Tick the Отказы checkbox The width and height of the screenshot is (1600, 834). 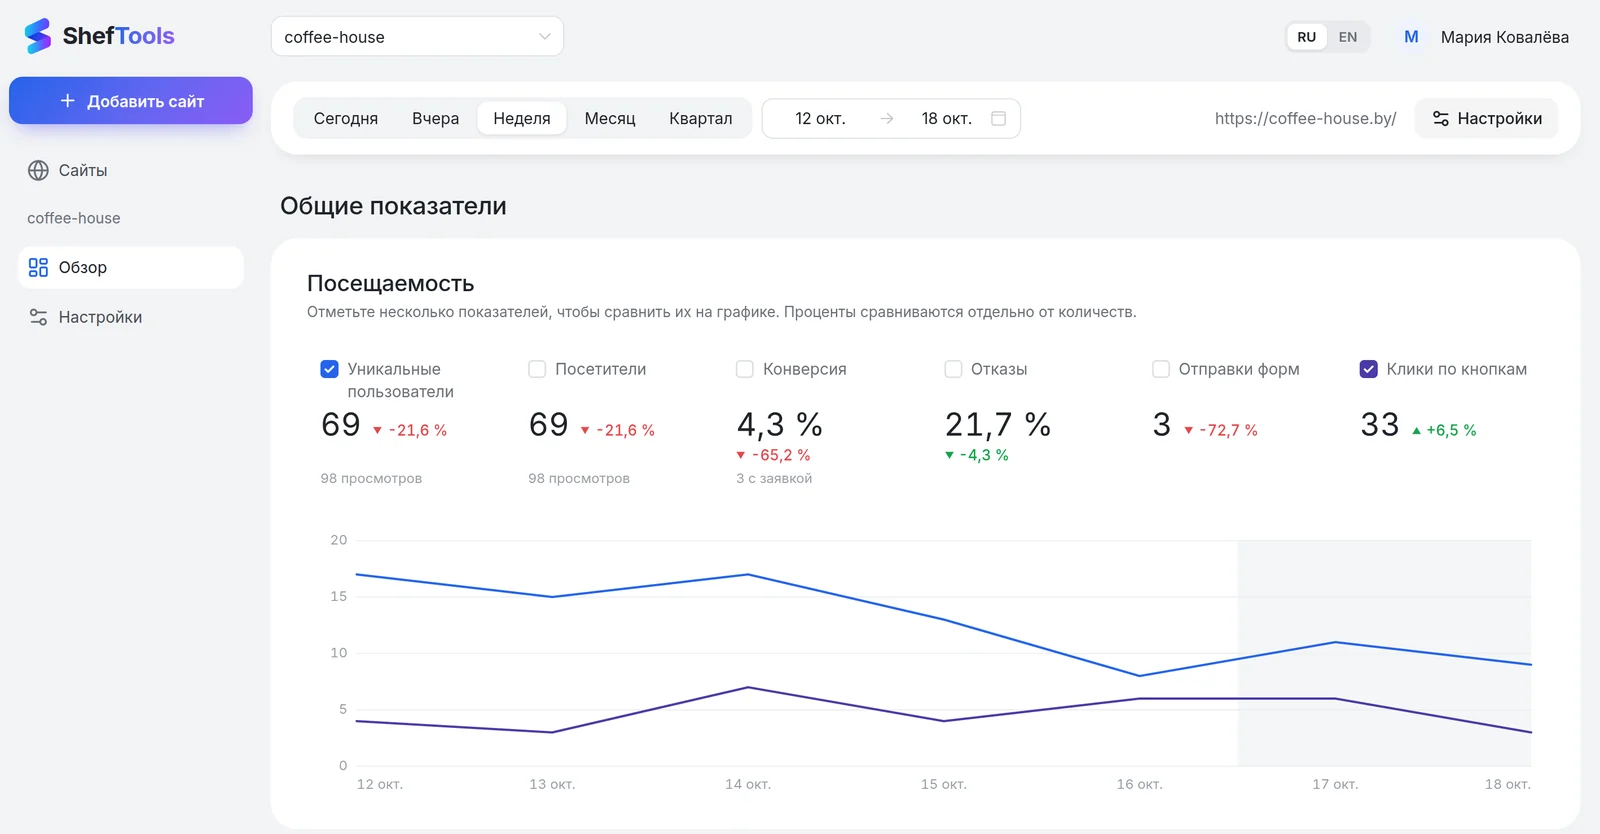[953, 369]
